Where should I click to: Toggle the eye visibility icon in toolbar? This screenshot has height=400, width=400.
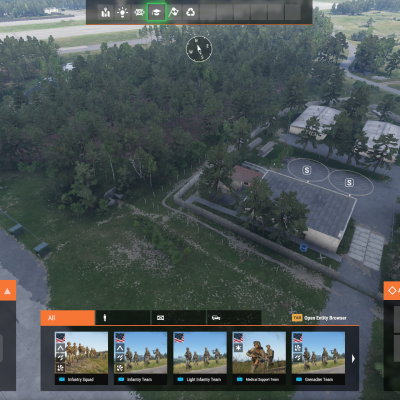(139, 13)
